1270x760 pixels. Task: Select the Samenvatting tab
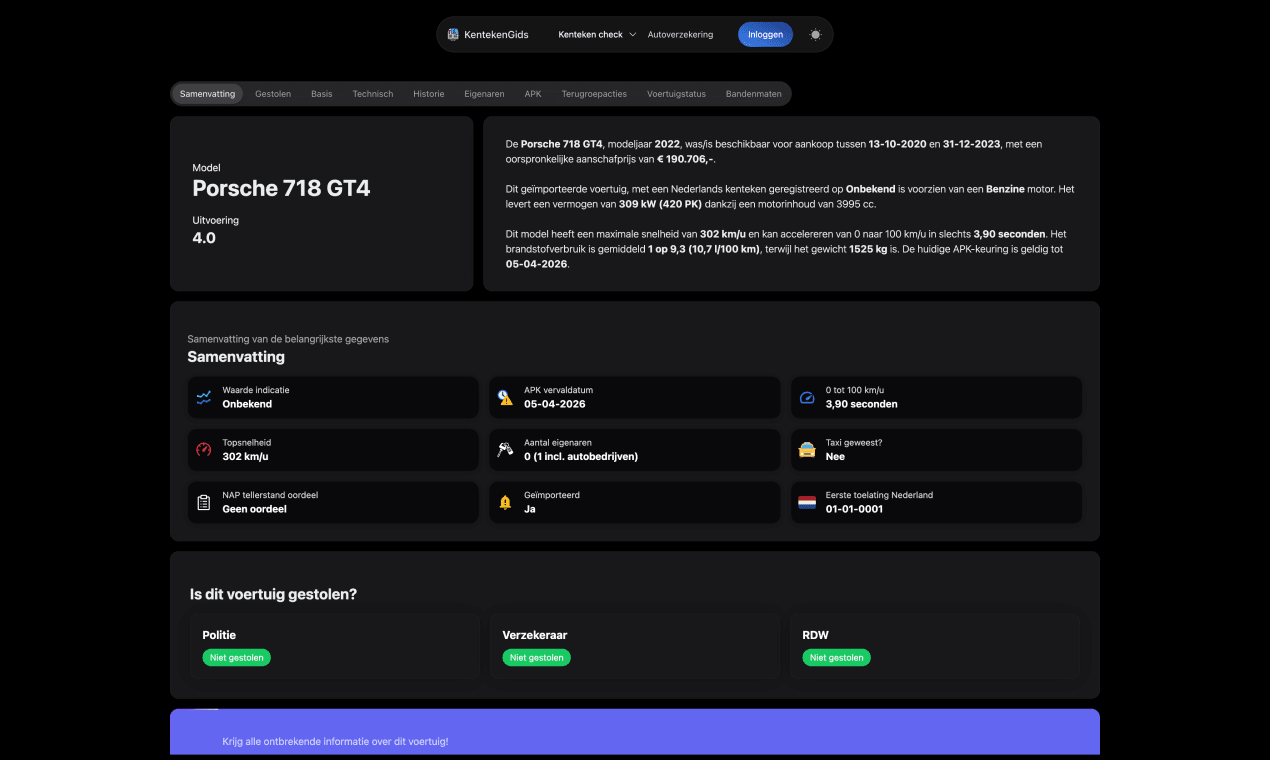(207, 94)
